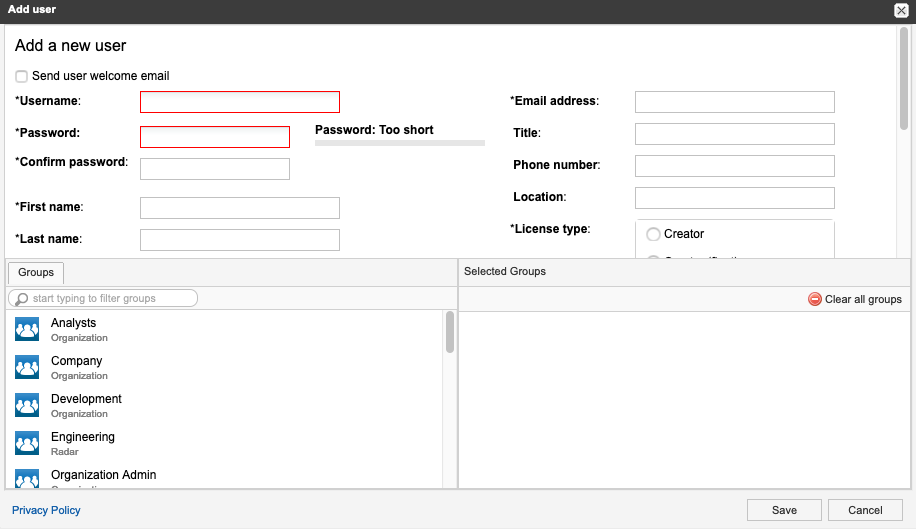Focus the Password input field
Image resolution: width=916 pixels, height=529 pixels.
click(215, 137)
